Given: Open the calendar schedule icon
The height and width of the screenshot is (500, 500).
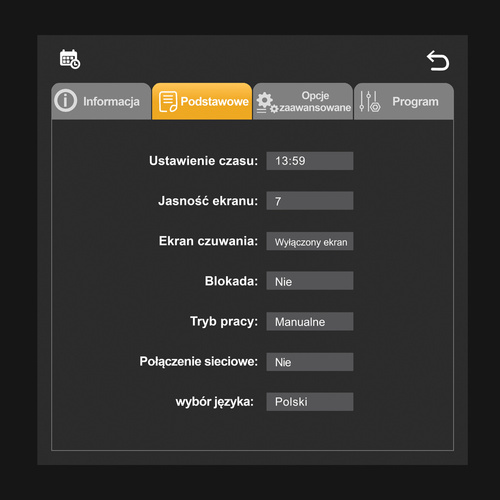Looking at the screenshot, I should [x=70, y=59].
